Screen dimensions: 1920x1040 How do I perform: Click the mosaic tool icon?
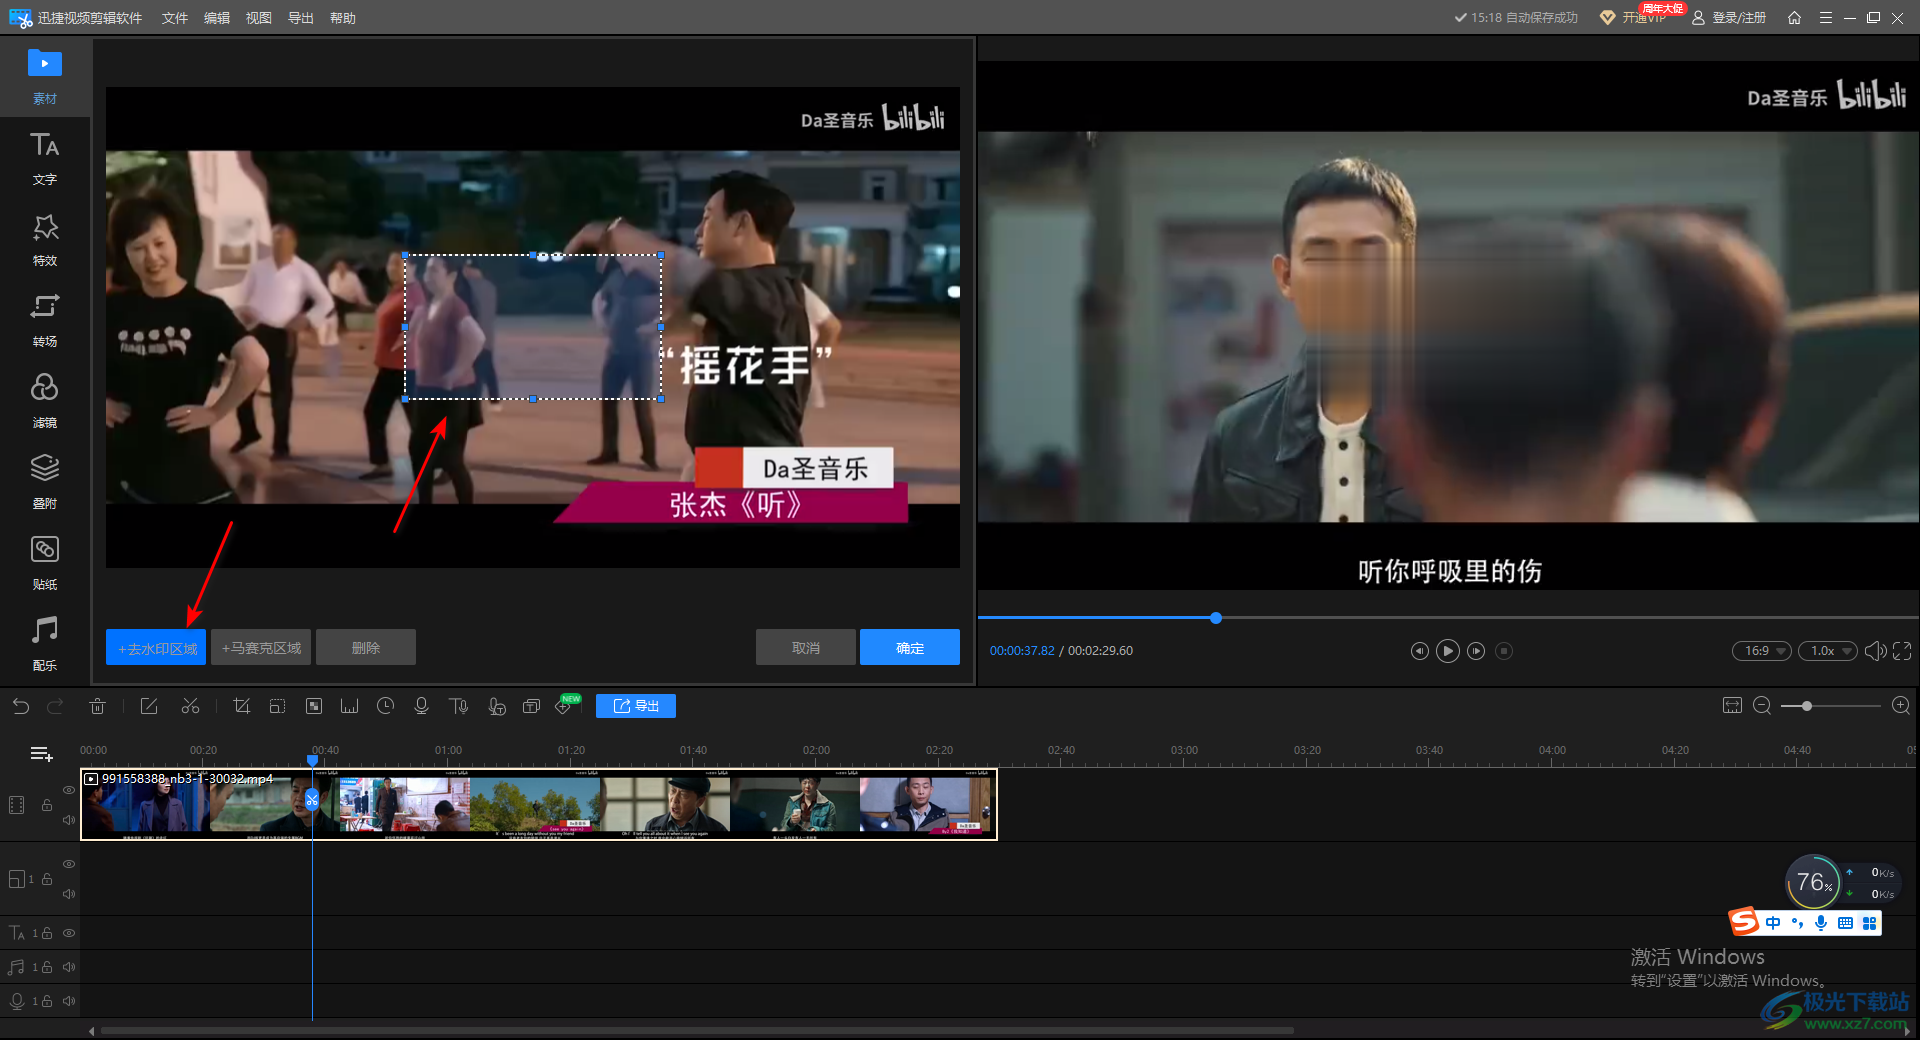(313, 706)
